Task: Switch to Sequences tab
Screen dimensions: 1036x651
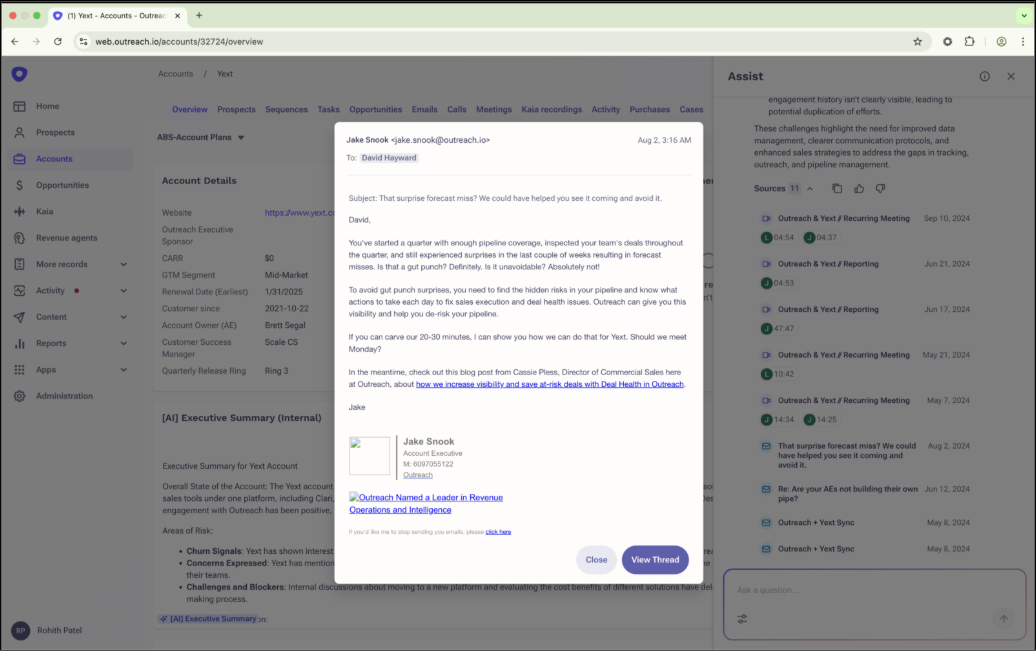Action: [286, 110]
